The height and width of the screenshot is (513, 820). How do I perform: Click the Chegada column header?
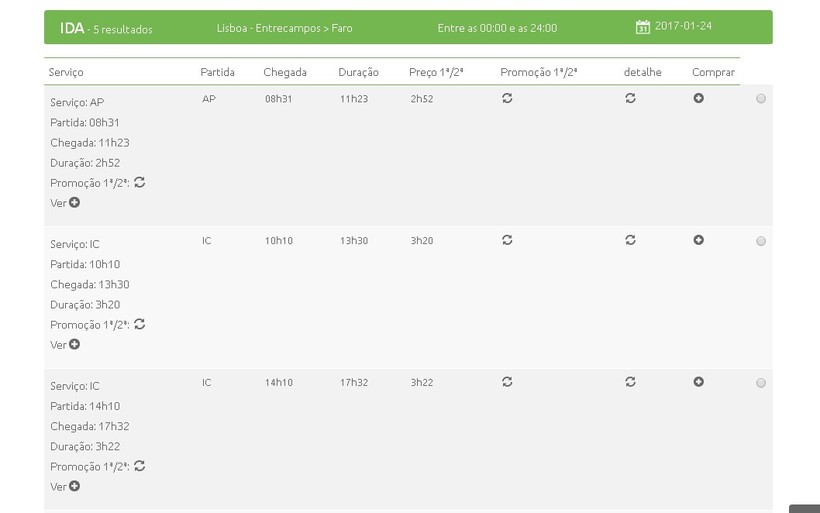click(284, 72)
